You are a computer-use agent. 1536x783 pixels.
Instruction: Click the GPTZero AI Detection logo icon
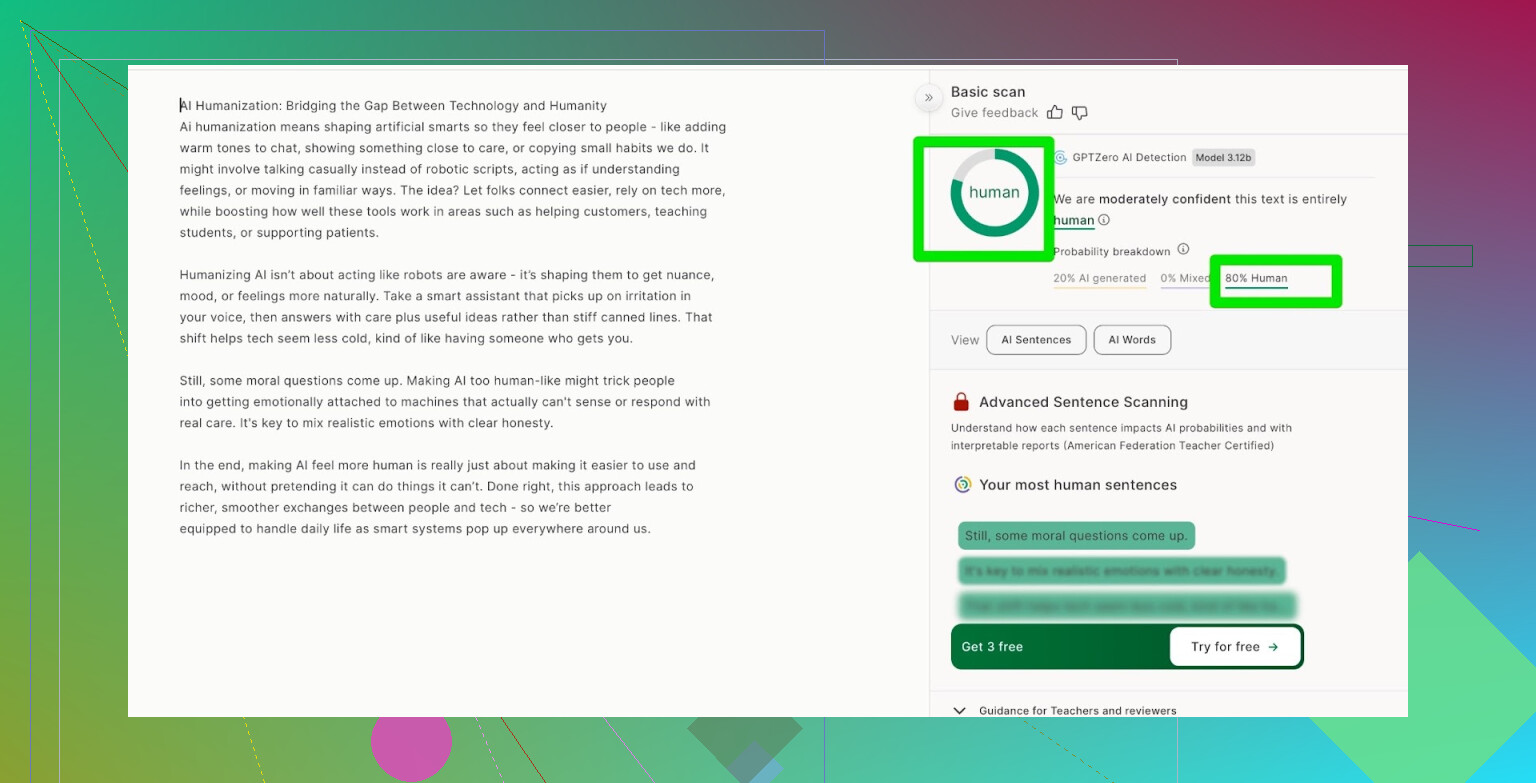pyautogui.click(x=1060, y=158)
